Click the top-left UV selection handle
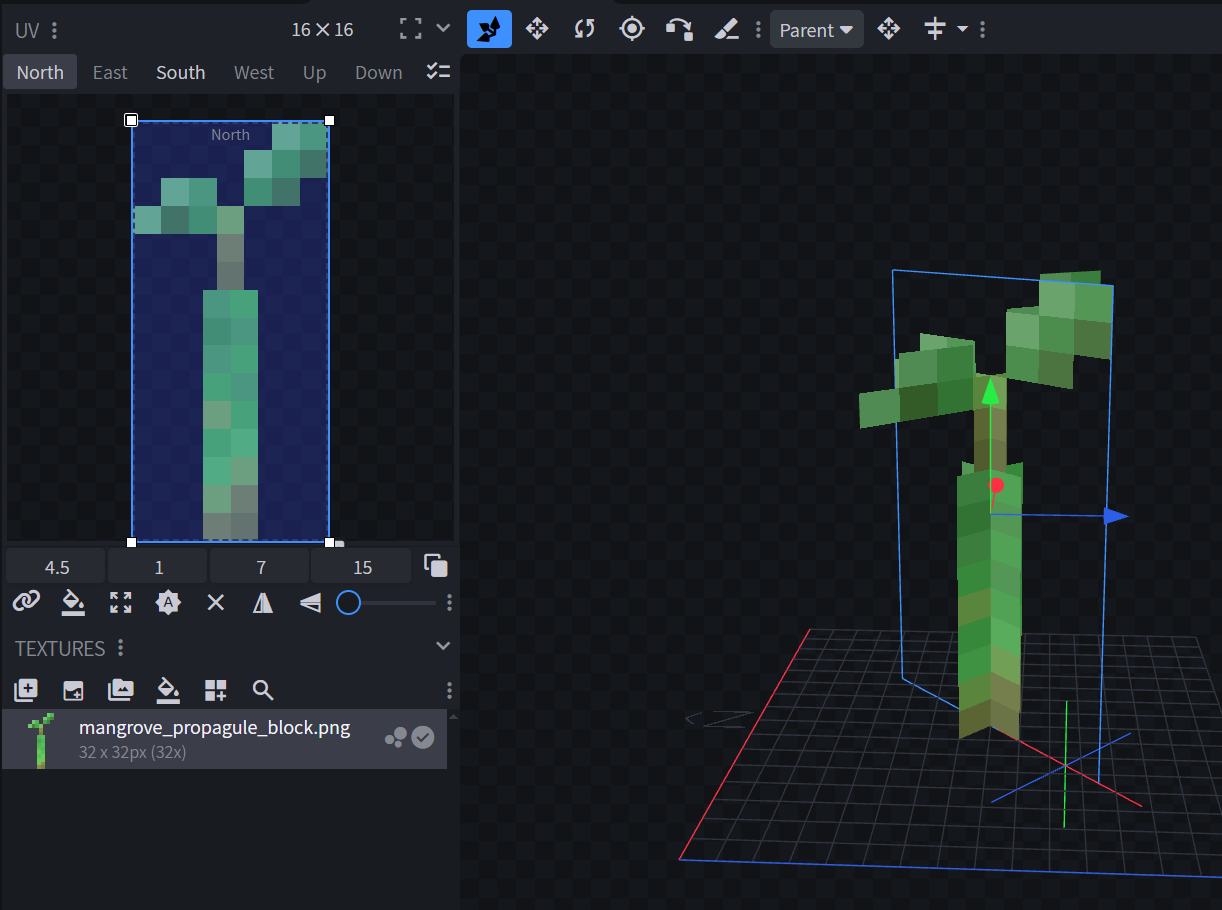 (x=131, y=120)
